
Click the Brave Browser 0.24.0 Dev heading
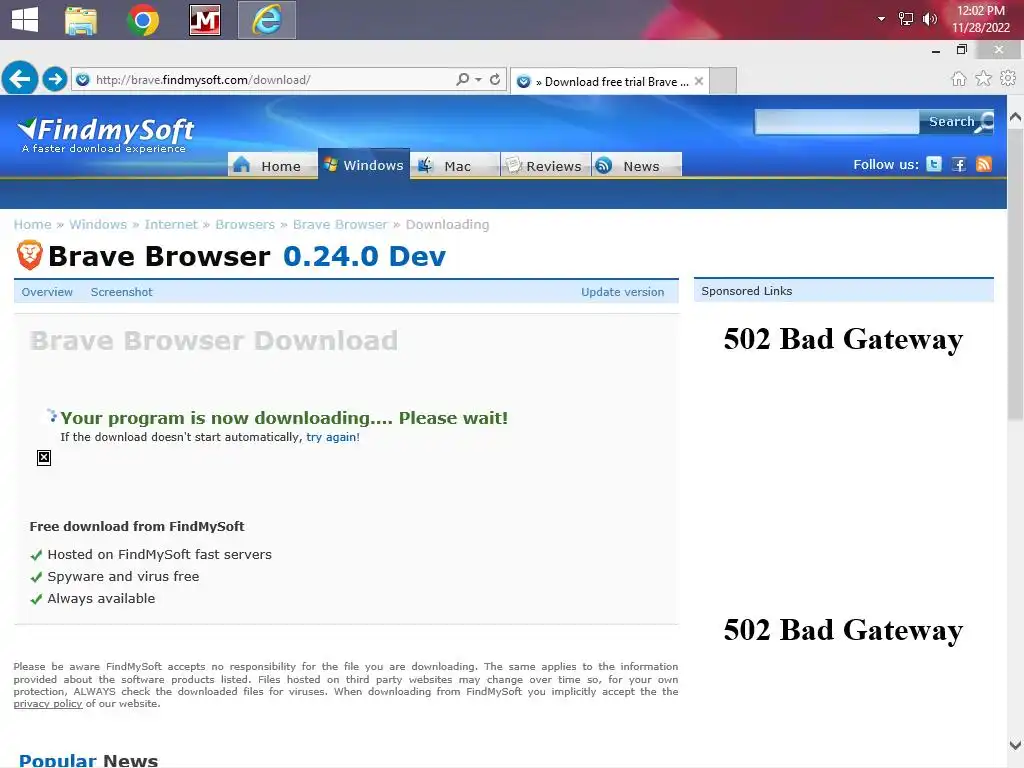click(x=247, y=256)
